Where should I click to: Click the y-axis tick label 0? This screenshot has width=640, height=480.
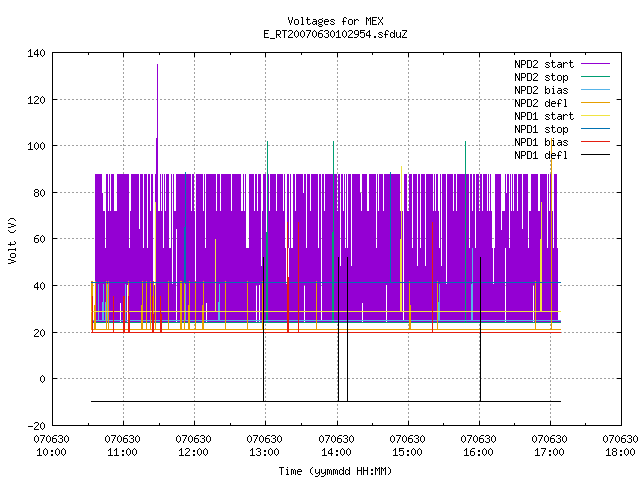[x=42, y=380]
